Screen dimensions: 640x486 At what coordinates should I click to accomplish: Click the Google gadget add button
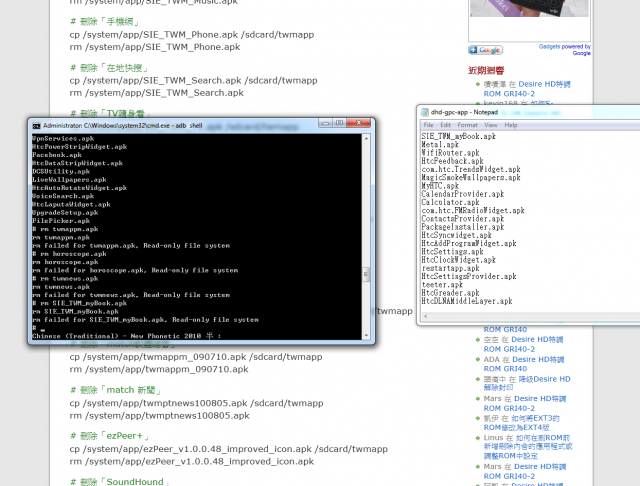(485, 50)
